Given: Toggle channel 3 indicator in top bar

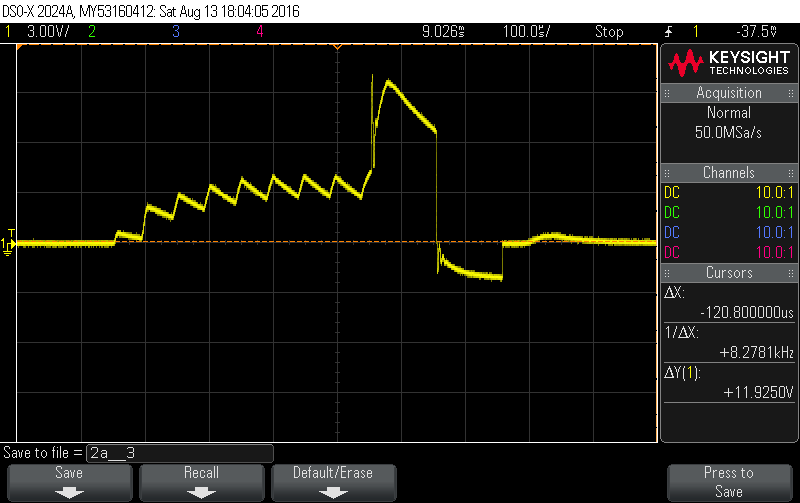Looking at the screenshot, I should click(175, 31).
